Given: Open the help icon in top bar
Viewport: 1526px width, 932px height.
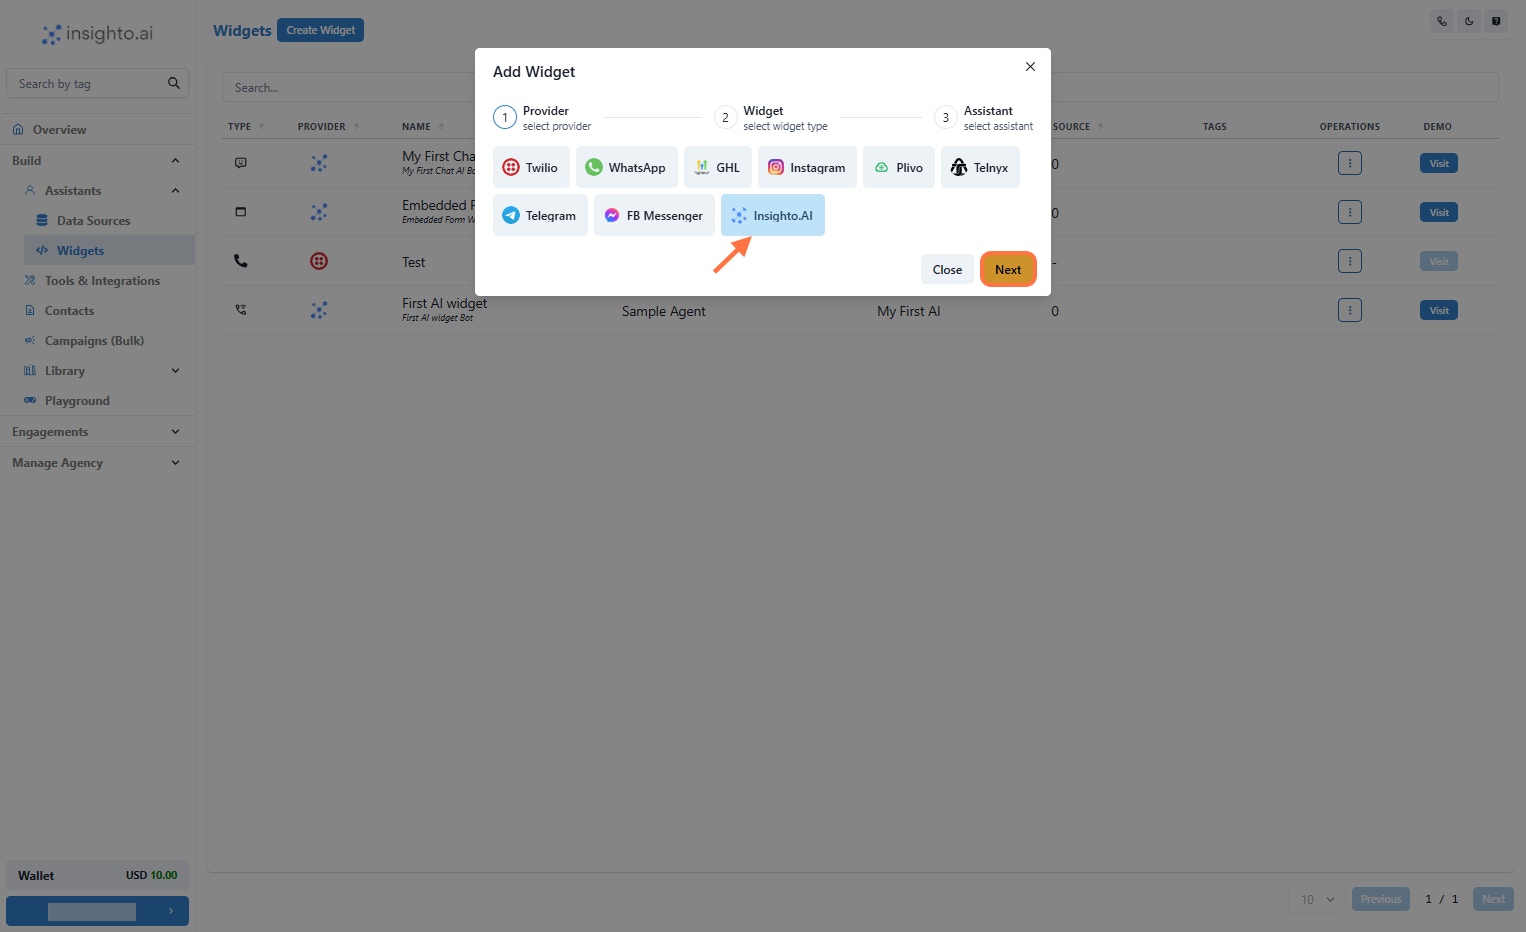Looking at the screenshot, I should (1496, 21).
